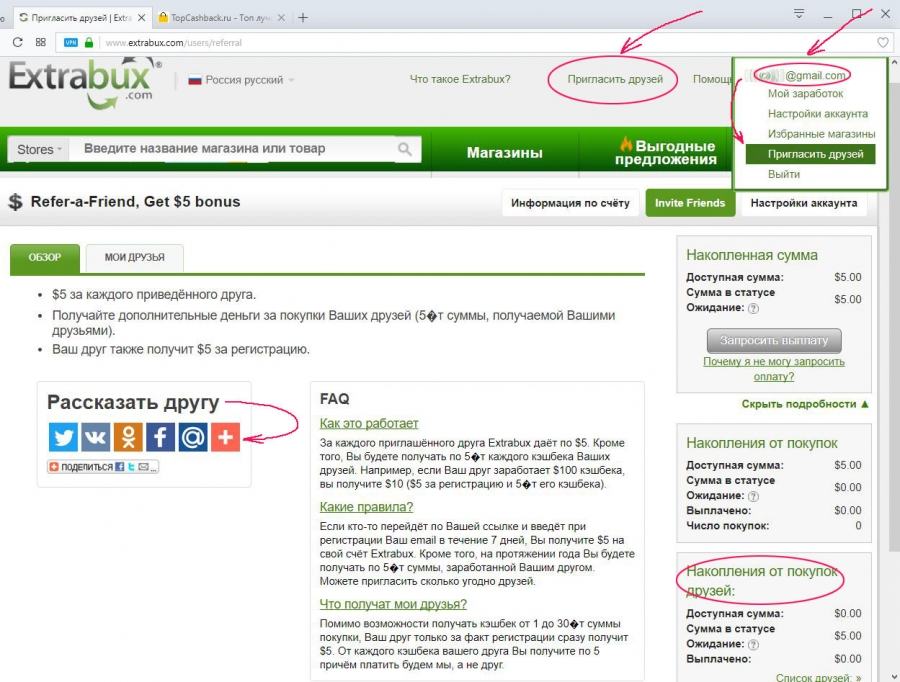
Task: Open a new browser tab with the plus icon
Action: click(303, 18)
